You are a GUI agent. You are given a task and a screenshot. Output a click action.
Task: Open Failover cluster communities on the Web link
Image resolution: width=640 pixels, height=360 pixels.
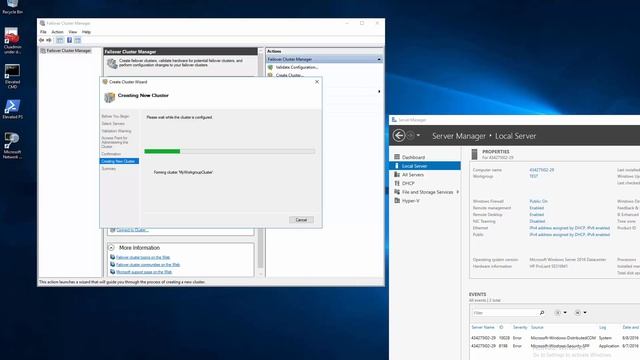coord(148,264)
